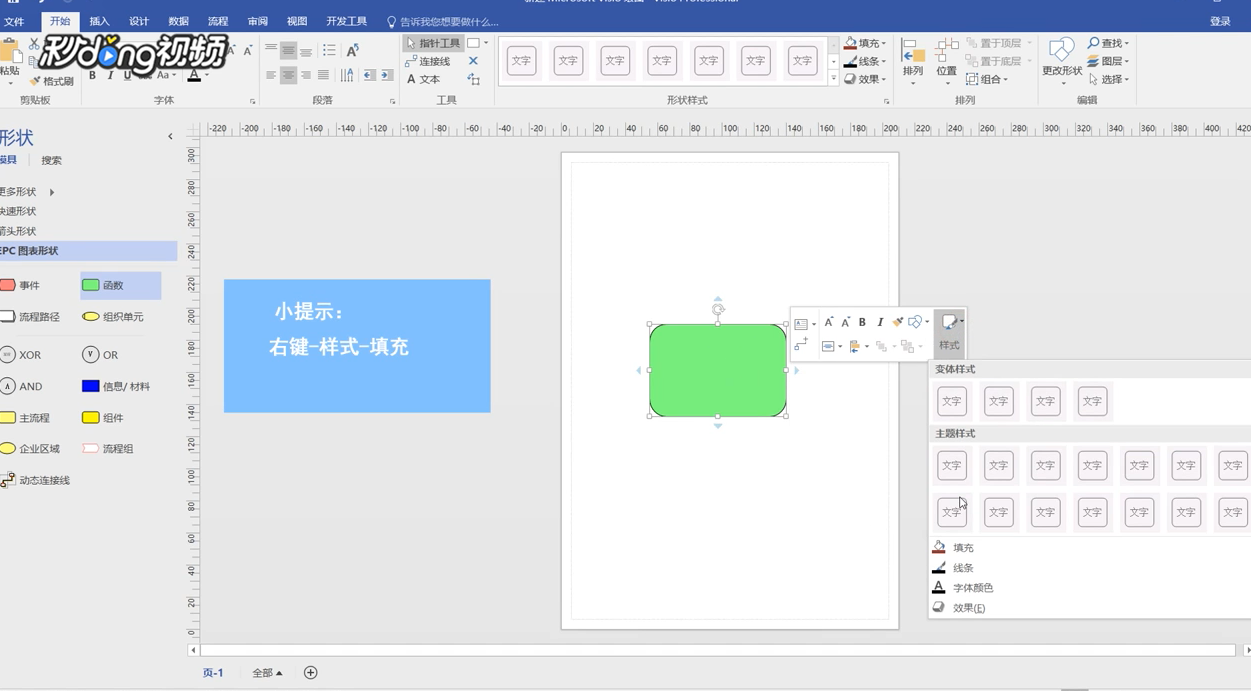1251x691 pixels.
Task: Toggle center horizontal alignment in 段落 group
Action: [x=288, y=75]
